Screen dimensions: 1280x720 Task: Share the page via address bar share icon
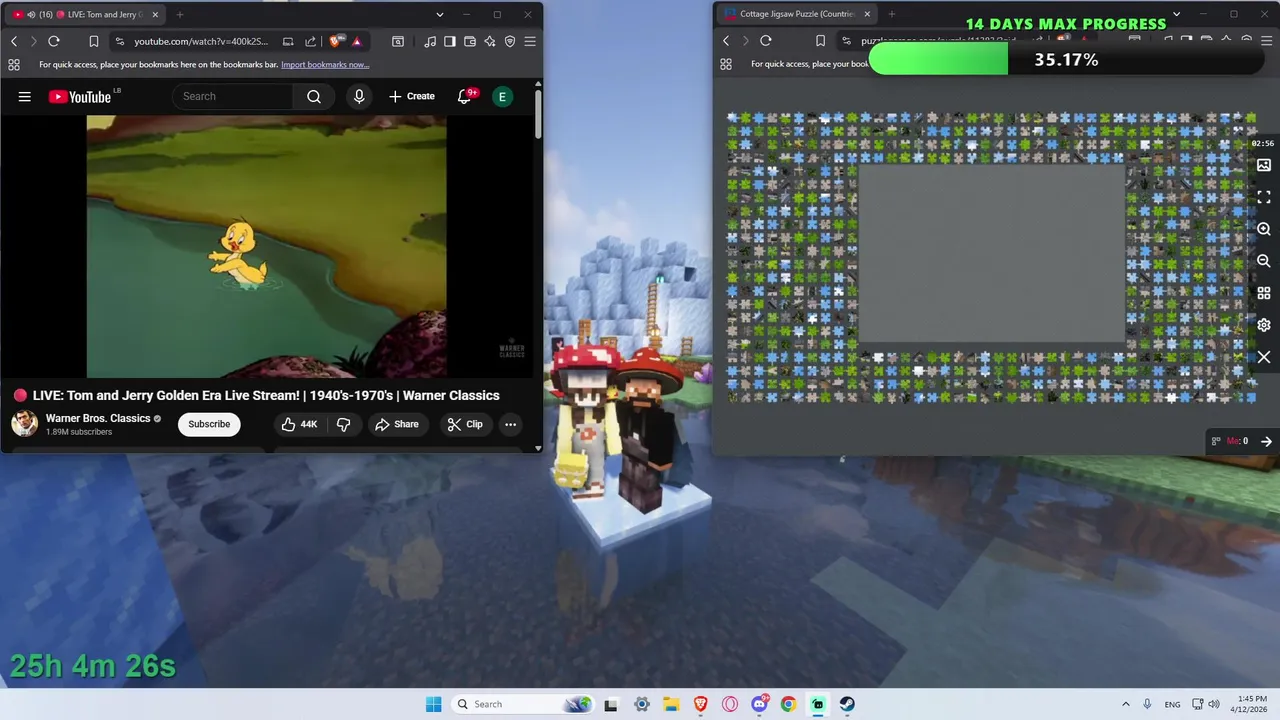click(x=310, y=41)
